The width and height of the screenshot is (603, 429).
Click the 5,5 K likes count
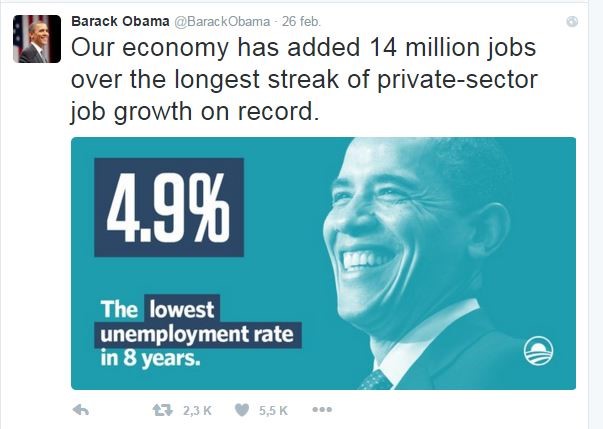pyautogui.click(x=273, y=411)
